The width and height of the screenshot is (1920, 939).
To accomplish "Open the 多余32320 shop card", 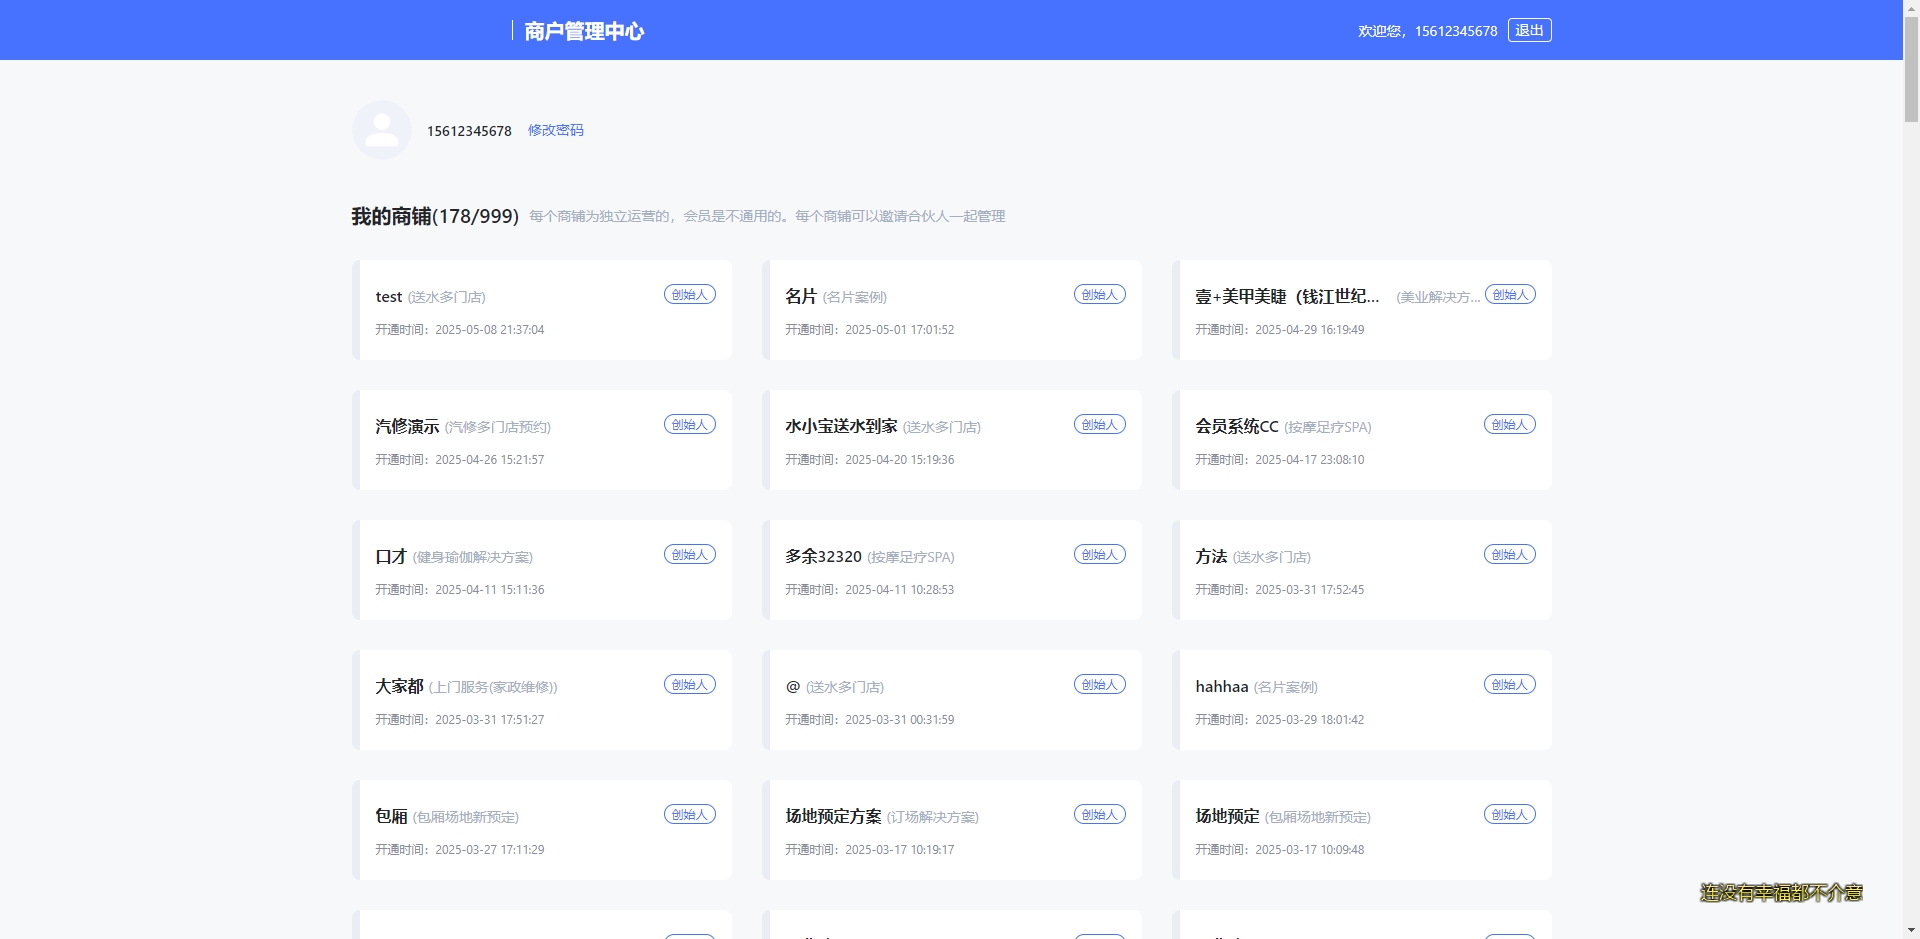I will tap(955, 570).
